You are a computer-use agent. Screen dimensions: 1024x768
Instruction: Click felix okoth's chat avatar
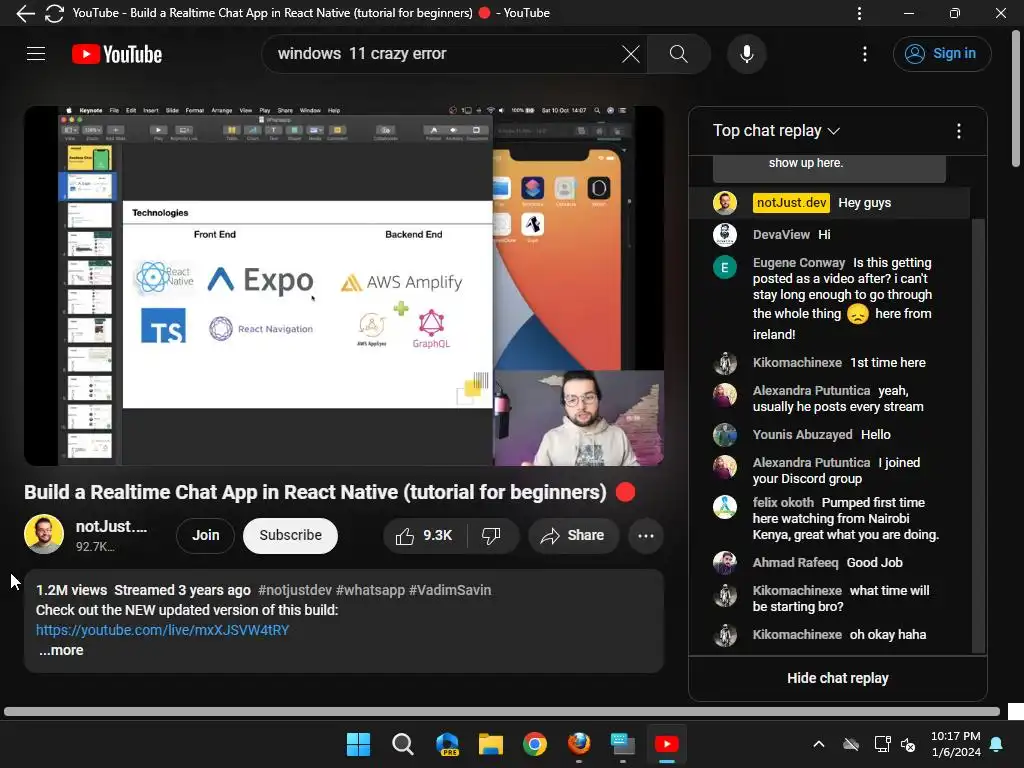point(725,507)
